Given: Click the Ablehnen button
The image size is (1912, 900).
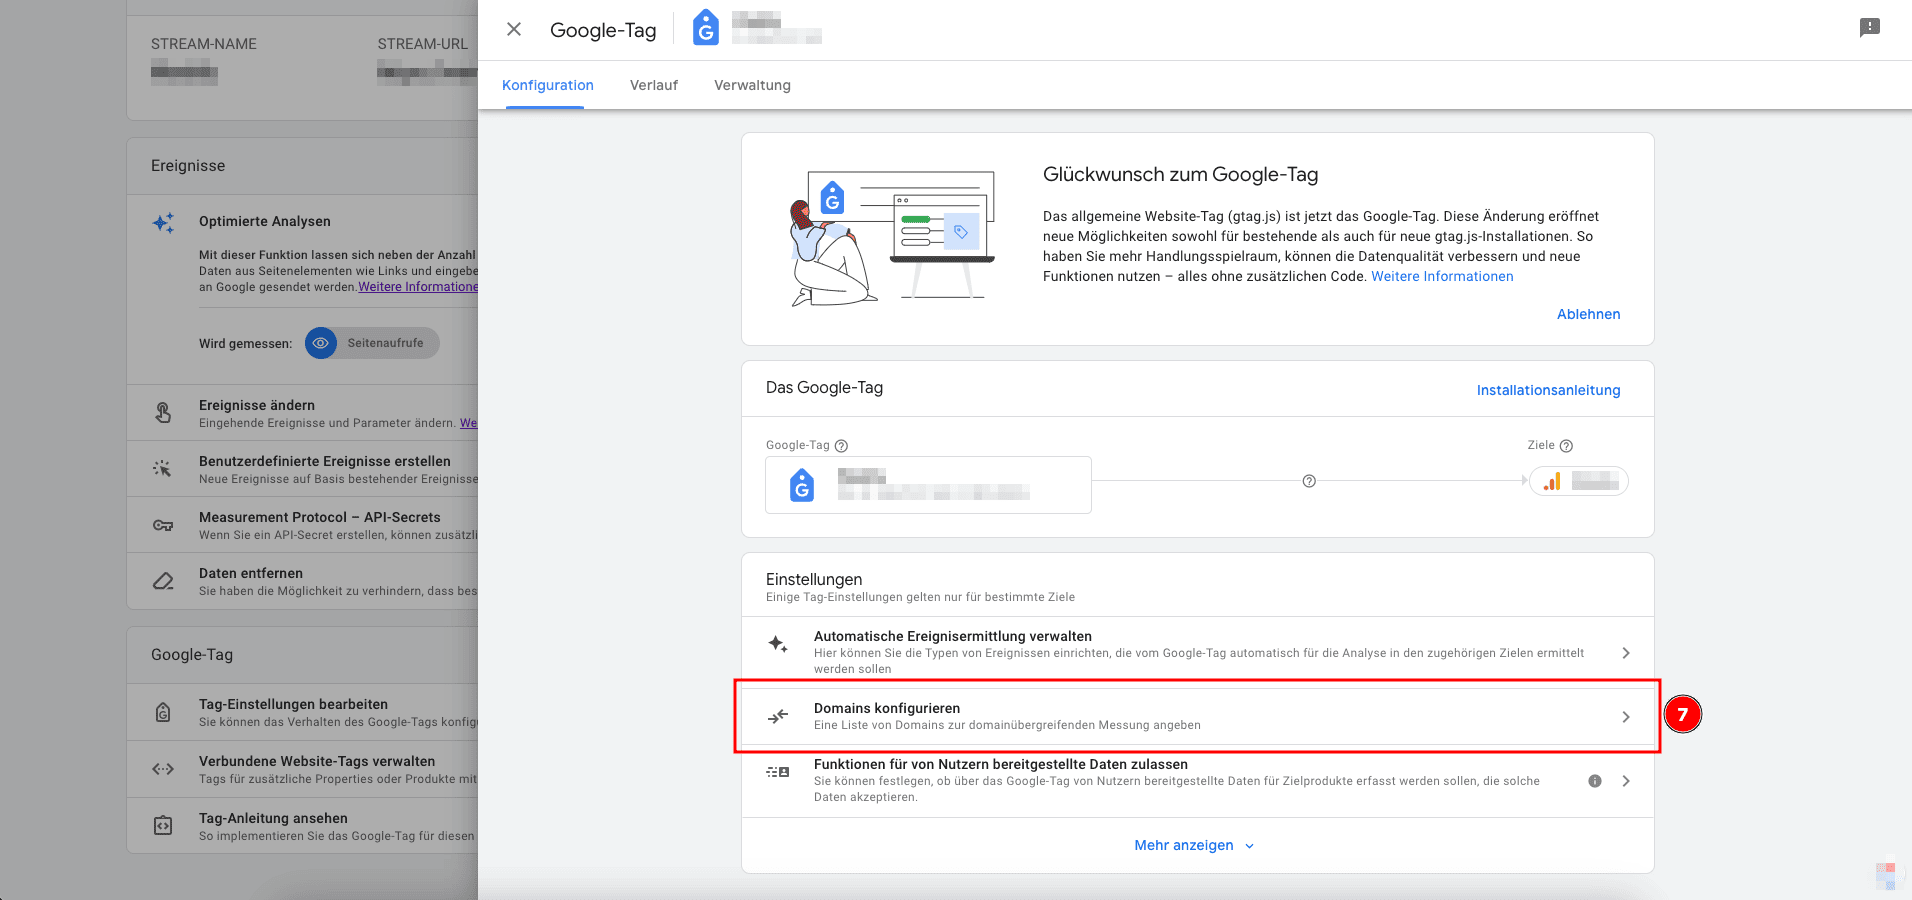Looking at the screenshot, I should 1588,314.
